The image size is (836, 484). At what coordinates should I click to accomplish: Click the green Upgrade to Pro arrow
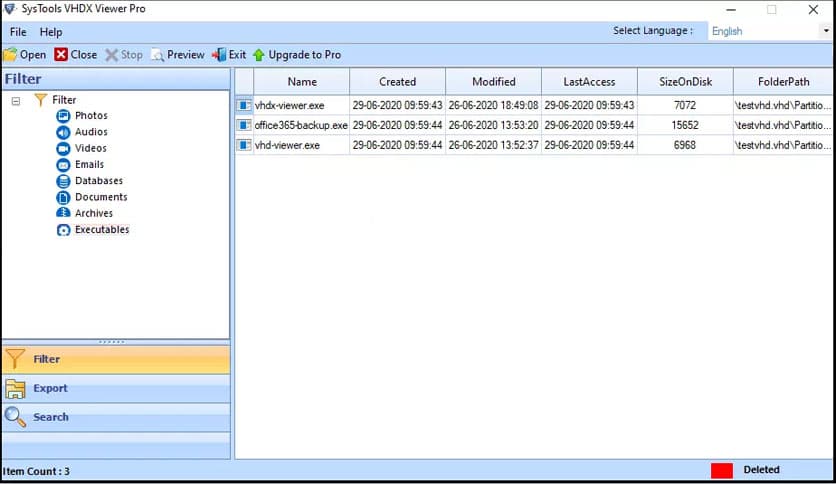point(259,55)
